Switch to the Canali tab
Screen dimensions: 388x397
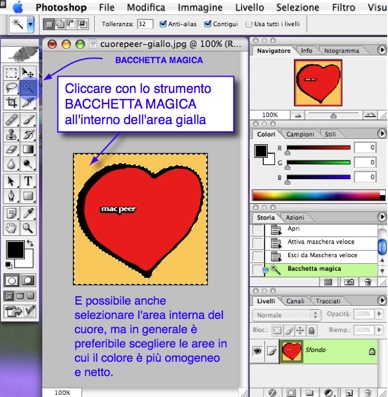point(295,301)
